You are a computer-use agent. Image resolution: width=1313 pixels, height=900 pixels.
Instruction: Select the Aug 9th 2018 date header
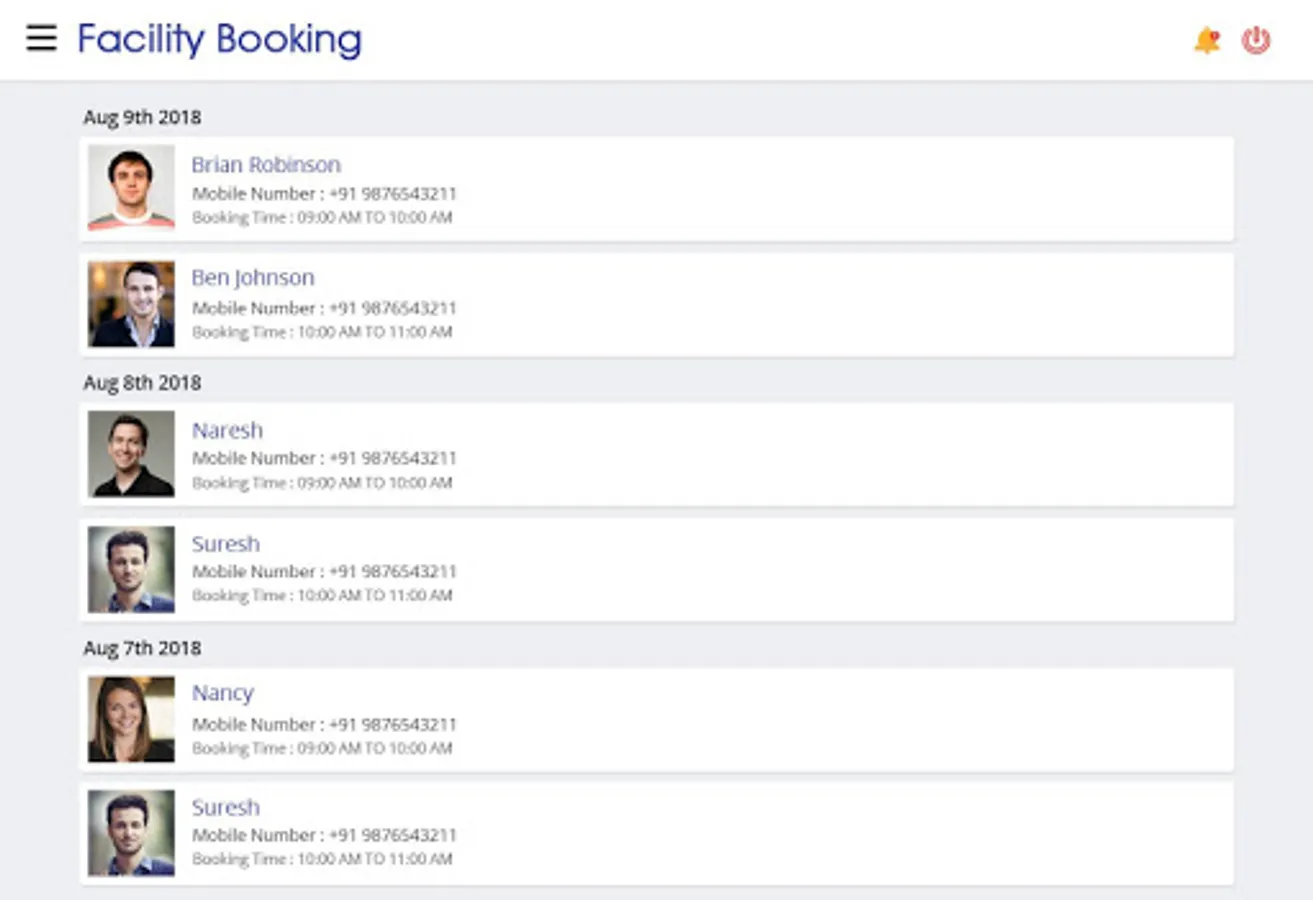pos(142,117)
